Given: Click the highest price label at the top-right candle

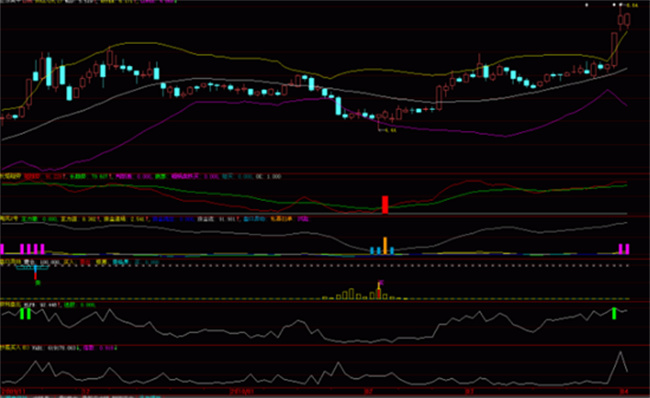Looking at the screenshot, I should click(x=632, y=5).
